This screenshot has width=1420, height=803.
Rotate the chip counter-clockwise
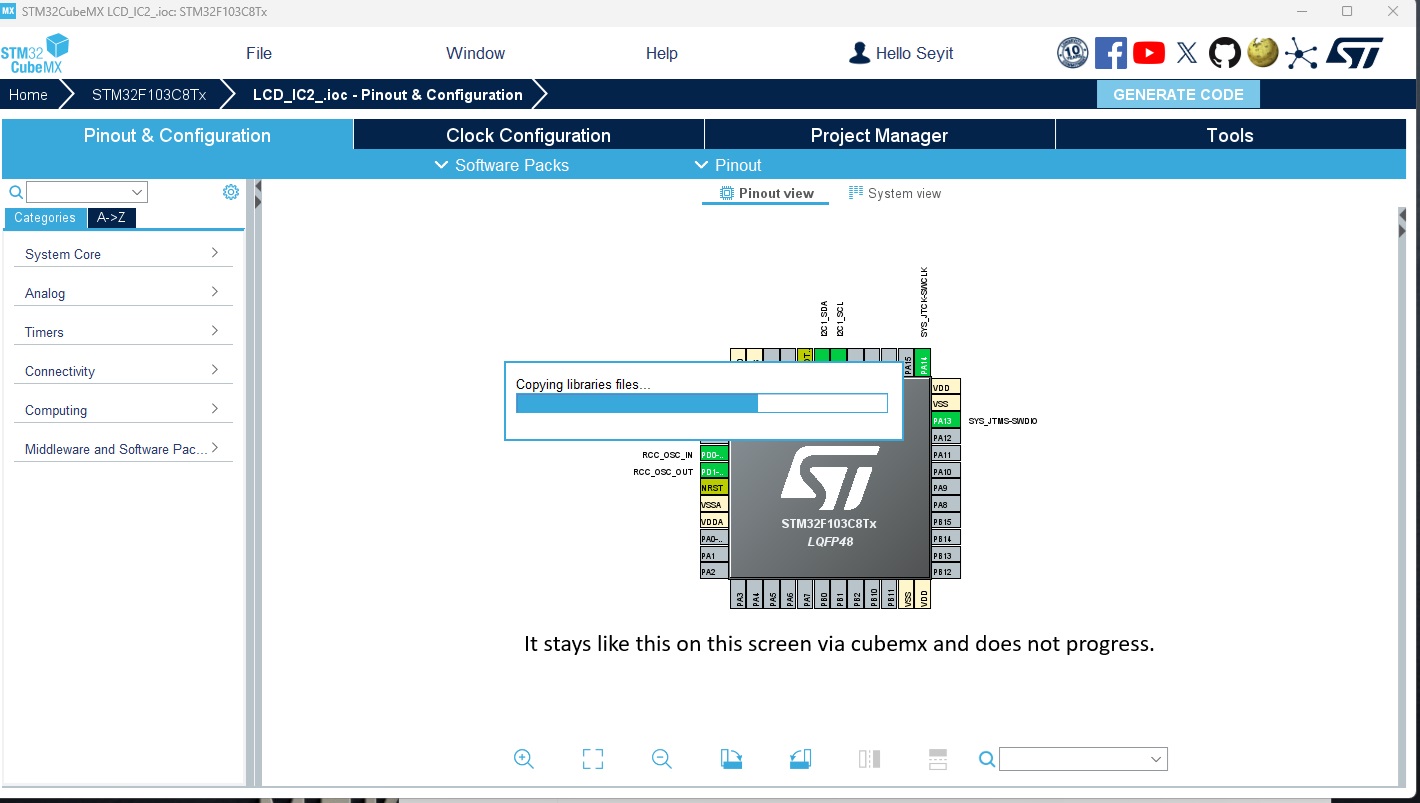click(x=800, y=758)
